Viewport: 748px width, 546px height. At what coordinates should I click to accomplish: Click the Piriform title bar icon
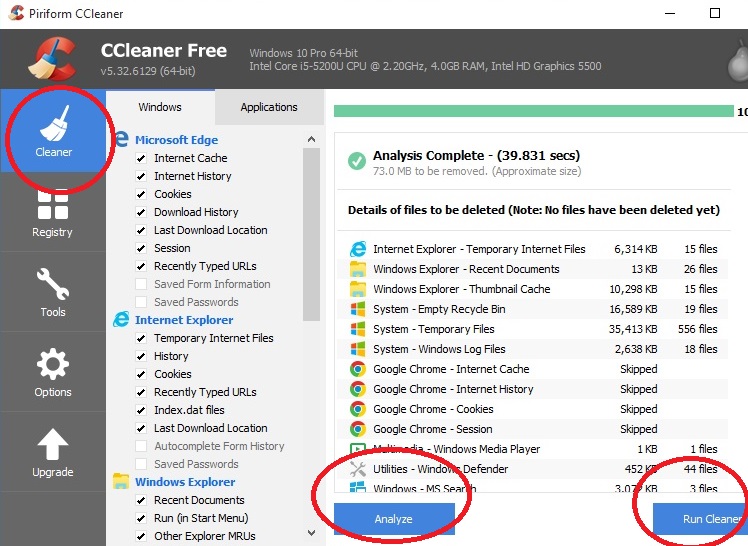click(x=16, y=13)
